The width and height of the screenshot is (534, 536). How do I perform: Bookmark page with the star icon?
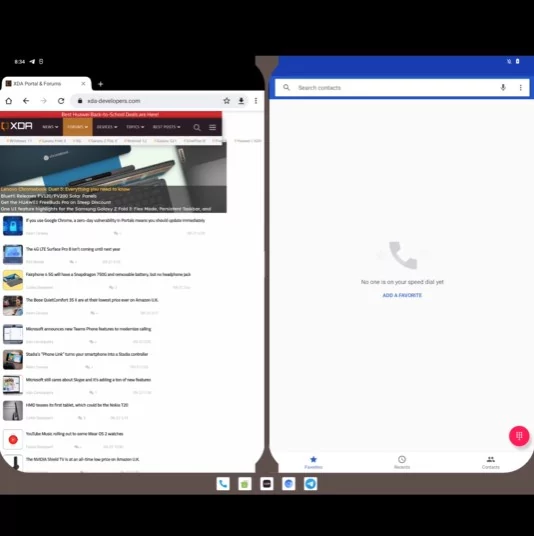(226, 101)
